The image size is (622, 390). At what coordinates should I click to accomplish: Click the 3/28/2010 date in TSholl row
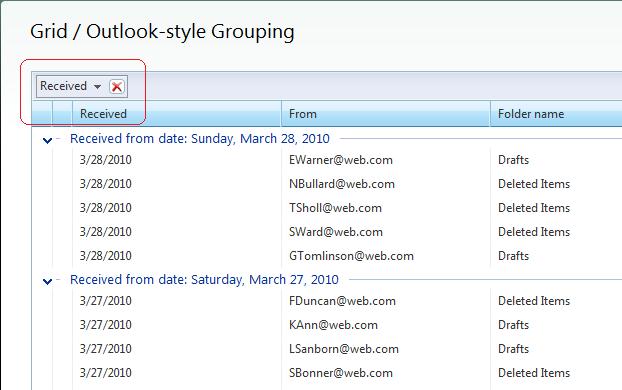pos(106,208)
